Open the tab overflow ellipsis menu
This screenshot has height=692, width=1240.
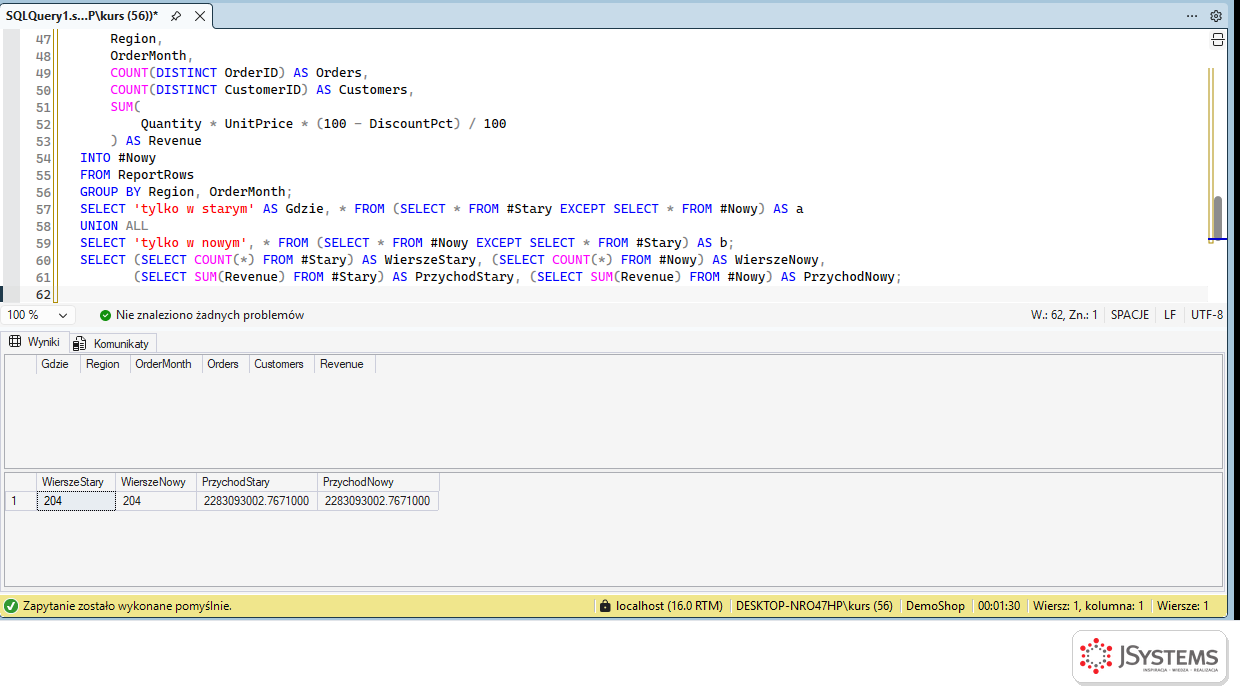(1192, 16)
